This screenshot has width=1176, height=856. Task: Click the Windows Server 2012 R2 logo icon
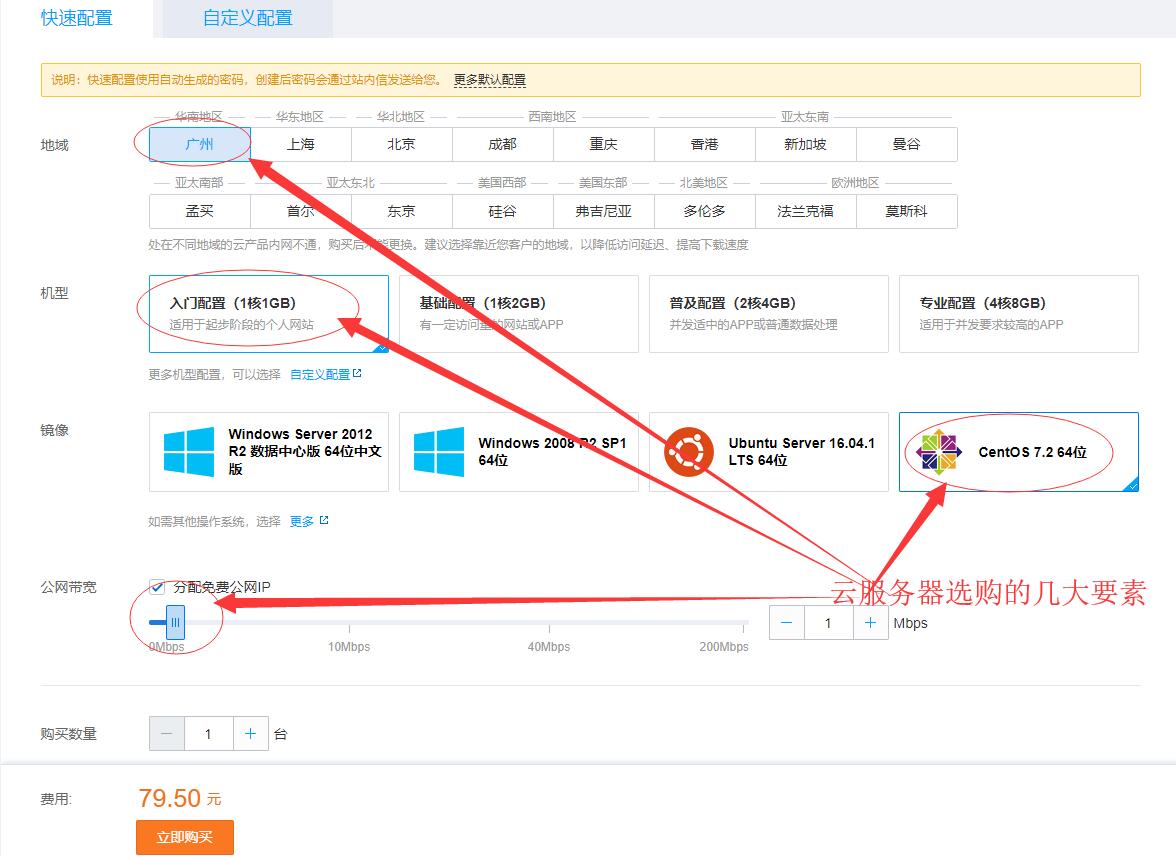point(189,452)
